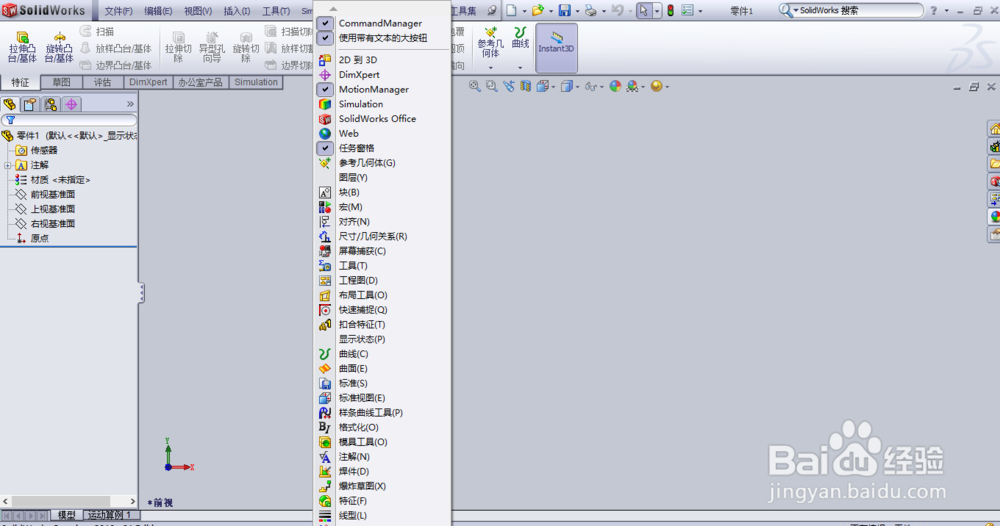Open the 文件(F) menu
Viewport: 1000px width, 526px height.
coord(119,11)
